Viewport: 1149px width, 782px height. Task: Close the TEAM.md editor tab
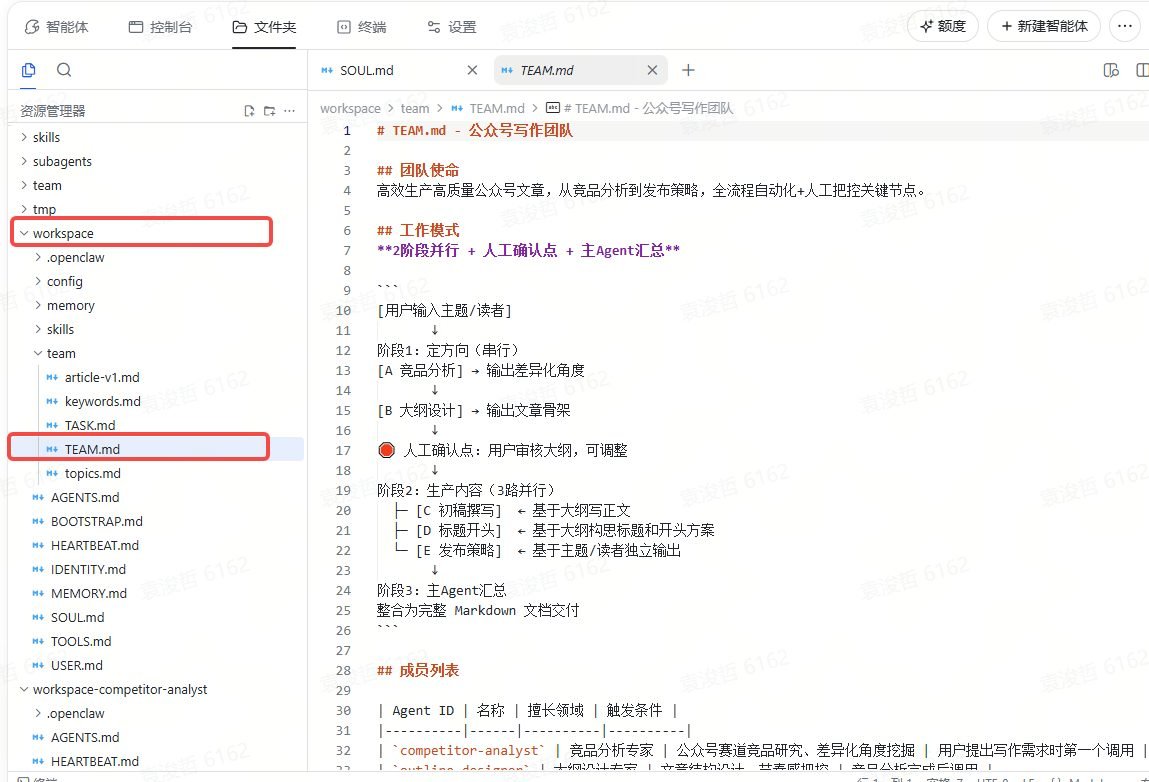point(652,70)
